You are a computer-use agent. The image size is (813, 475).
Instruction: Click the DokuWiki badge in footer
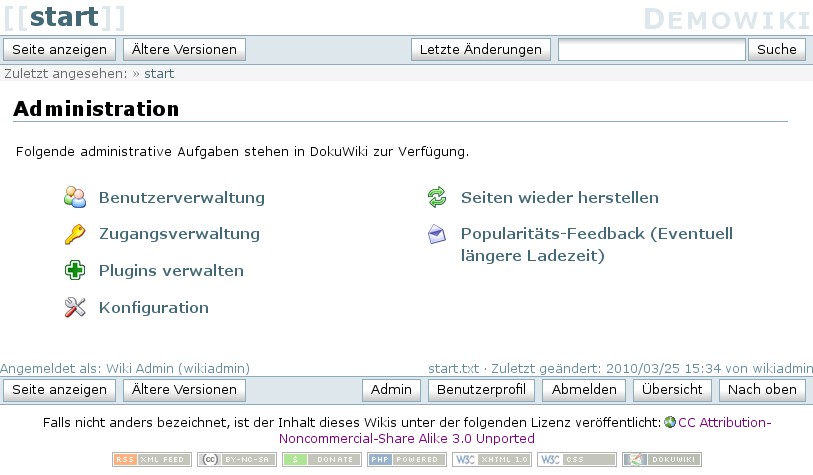click(x=662, y=459)
